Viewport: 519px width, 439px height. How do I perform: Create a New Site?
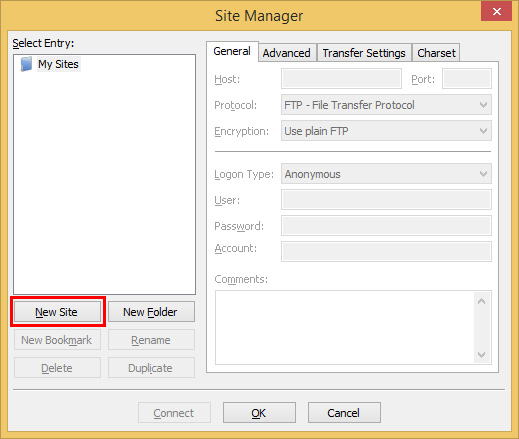tap(57, 312)
